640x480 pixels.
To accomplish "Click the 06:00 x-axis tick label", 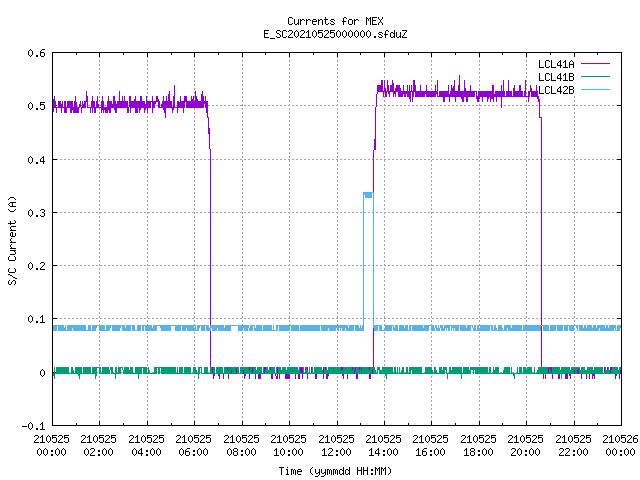I will (193, 452).
